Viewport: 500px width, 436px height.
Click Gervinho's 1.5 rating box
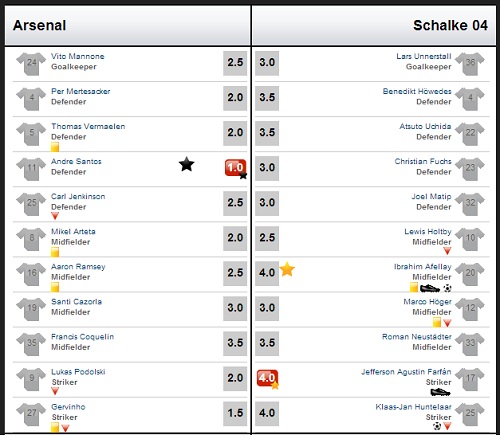[235, 413]
